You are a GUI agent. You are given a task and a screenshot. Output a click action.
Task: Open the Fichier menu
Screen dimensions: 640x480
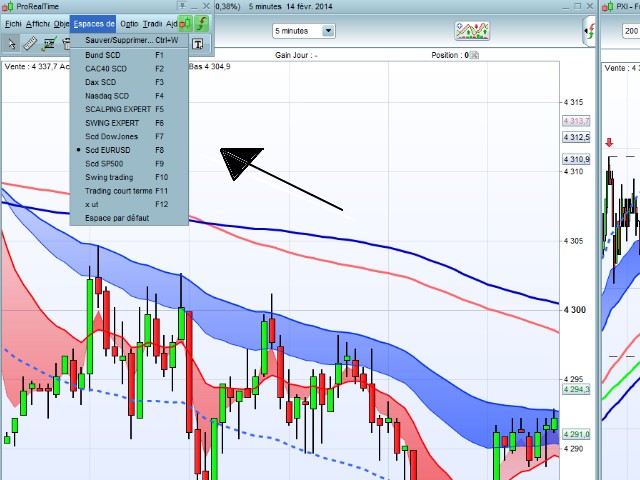(x=13, y=24)
